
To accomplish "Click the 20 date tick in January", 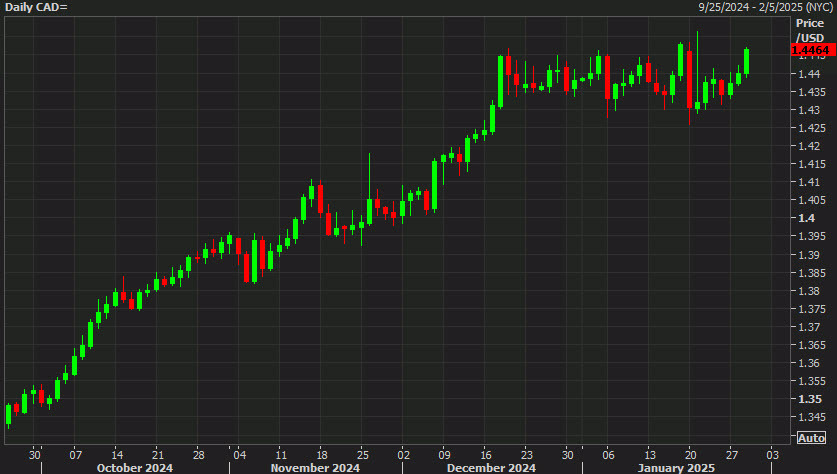I will point(691,455).
